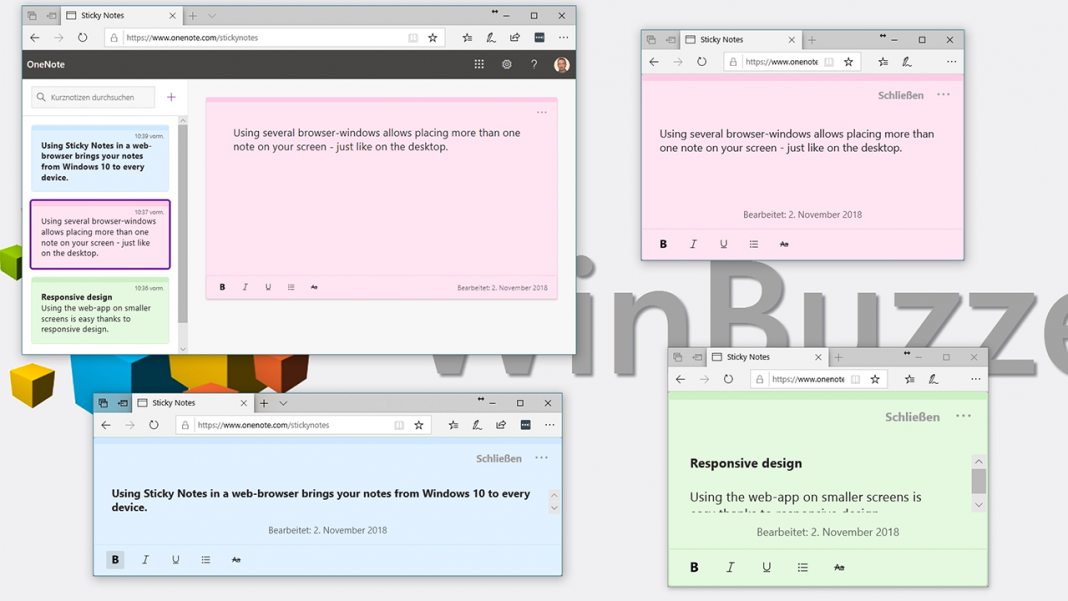
Task: Click the refresh button in the main OneNote browser window
Action: (x=82, y=37)
